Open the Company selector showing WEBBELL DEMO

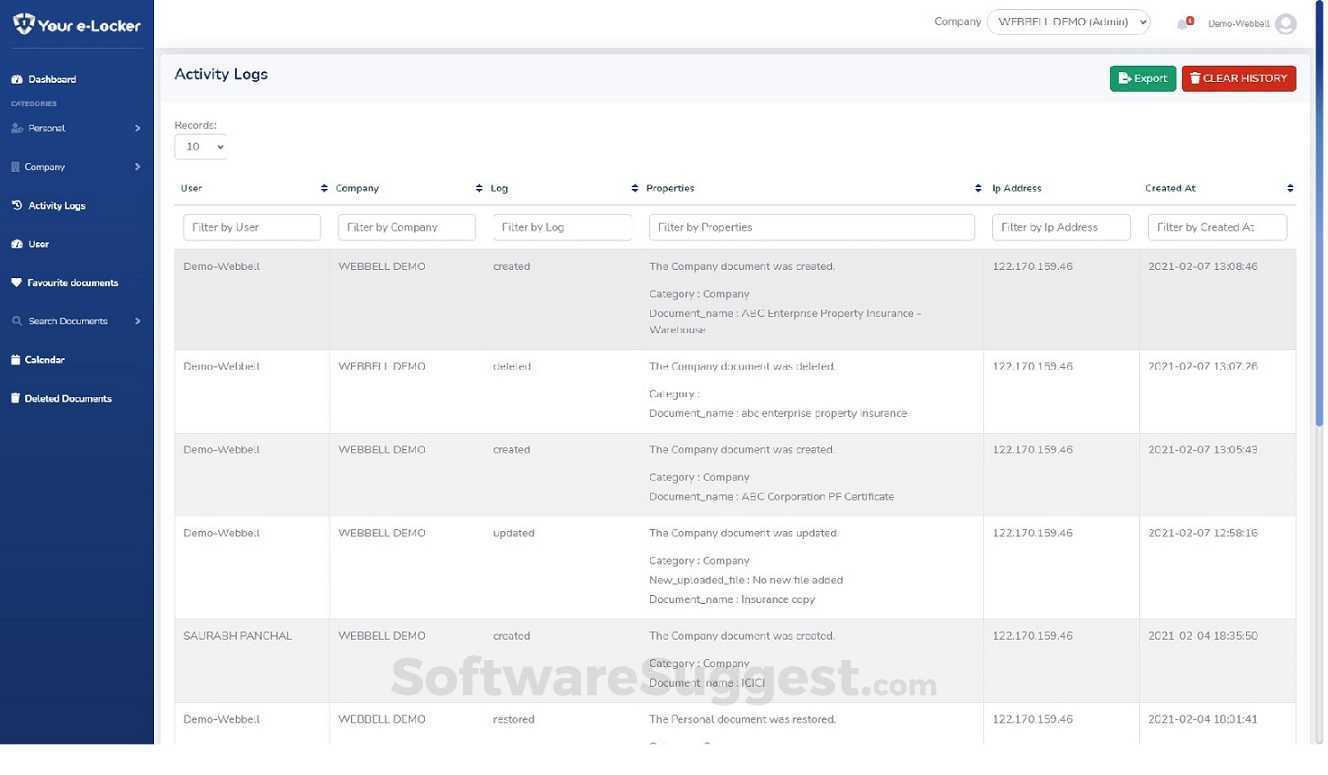point(1069,20)
